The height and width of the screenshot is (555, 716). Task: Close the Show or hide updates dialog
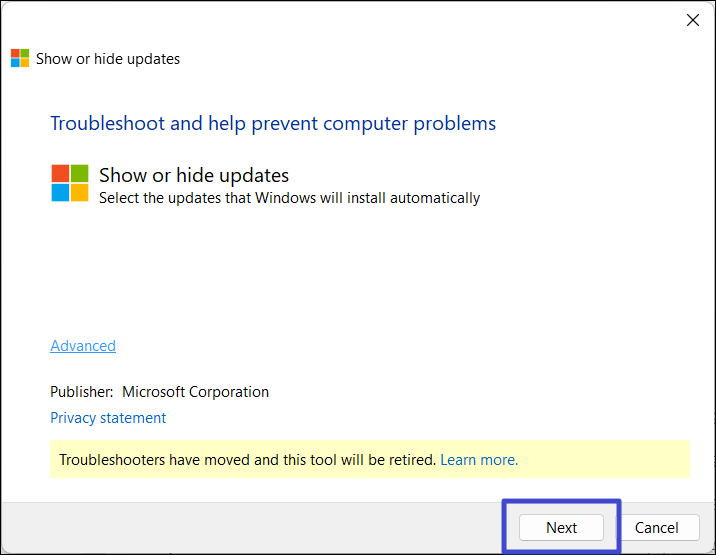692,20
